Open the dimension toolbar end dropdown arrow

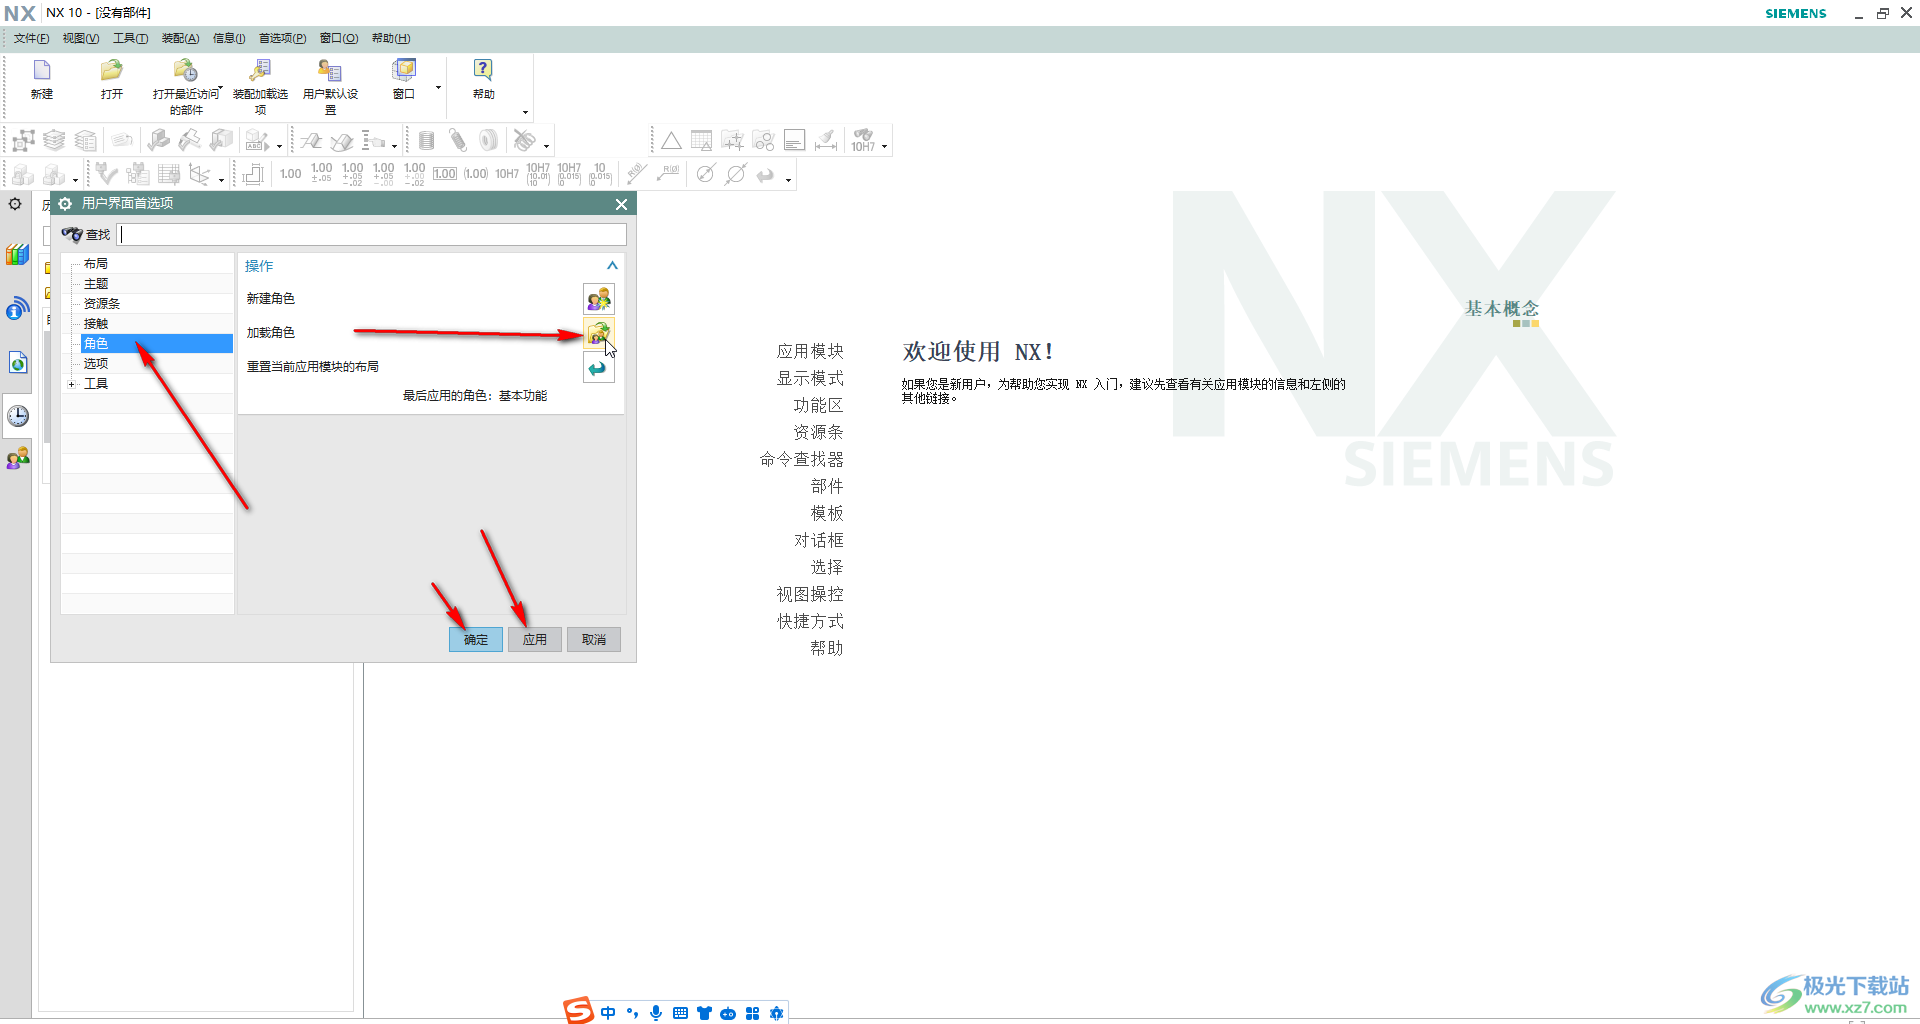click(x=789, y=180)
